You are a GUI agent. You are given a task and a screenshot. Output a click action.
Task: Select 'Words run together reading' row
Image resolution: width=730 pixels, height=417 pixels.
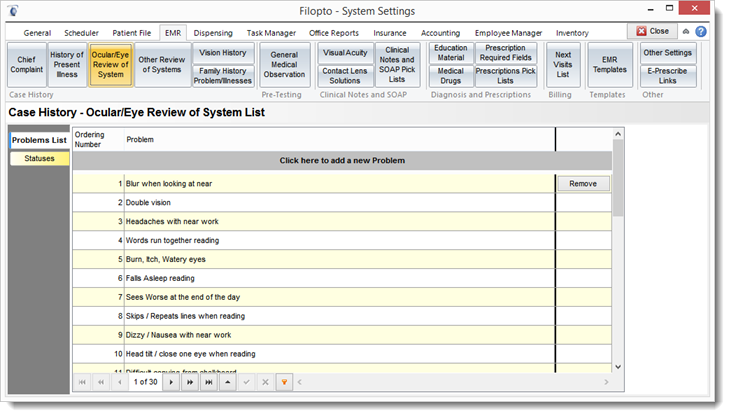pyautogui.click(x=342, y=241)
